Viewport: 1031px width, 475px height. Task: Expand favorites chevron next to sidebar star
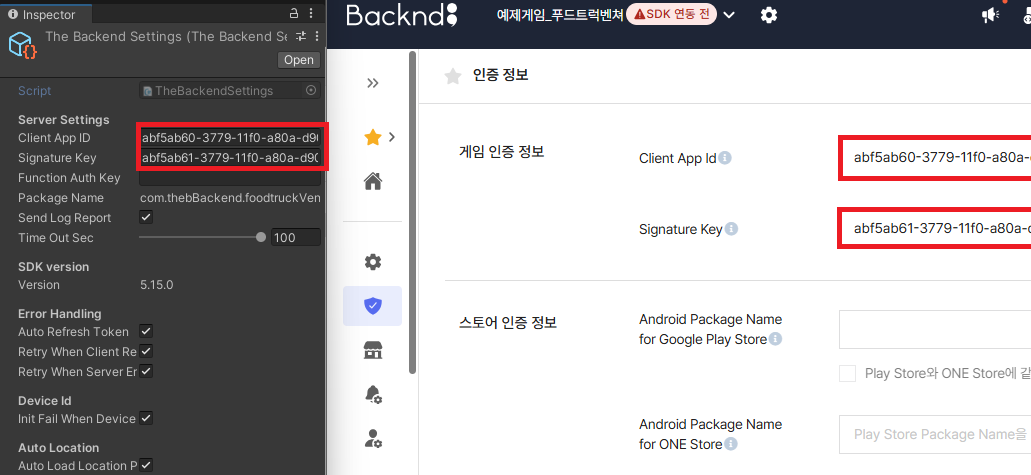click(x=393, y=137)
